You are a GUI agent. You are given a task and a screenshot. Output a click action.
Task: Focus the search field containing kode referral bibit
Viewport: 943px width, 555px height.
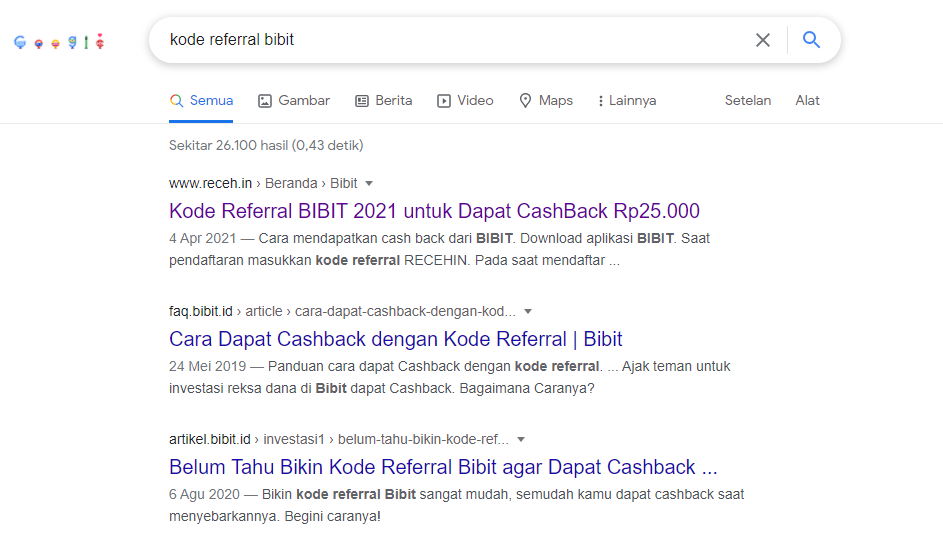click(457, 40)
